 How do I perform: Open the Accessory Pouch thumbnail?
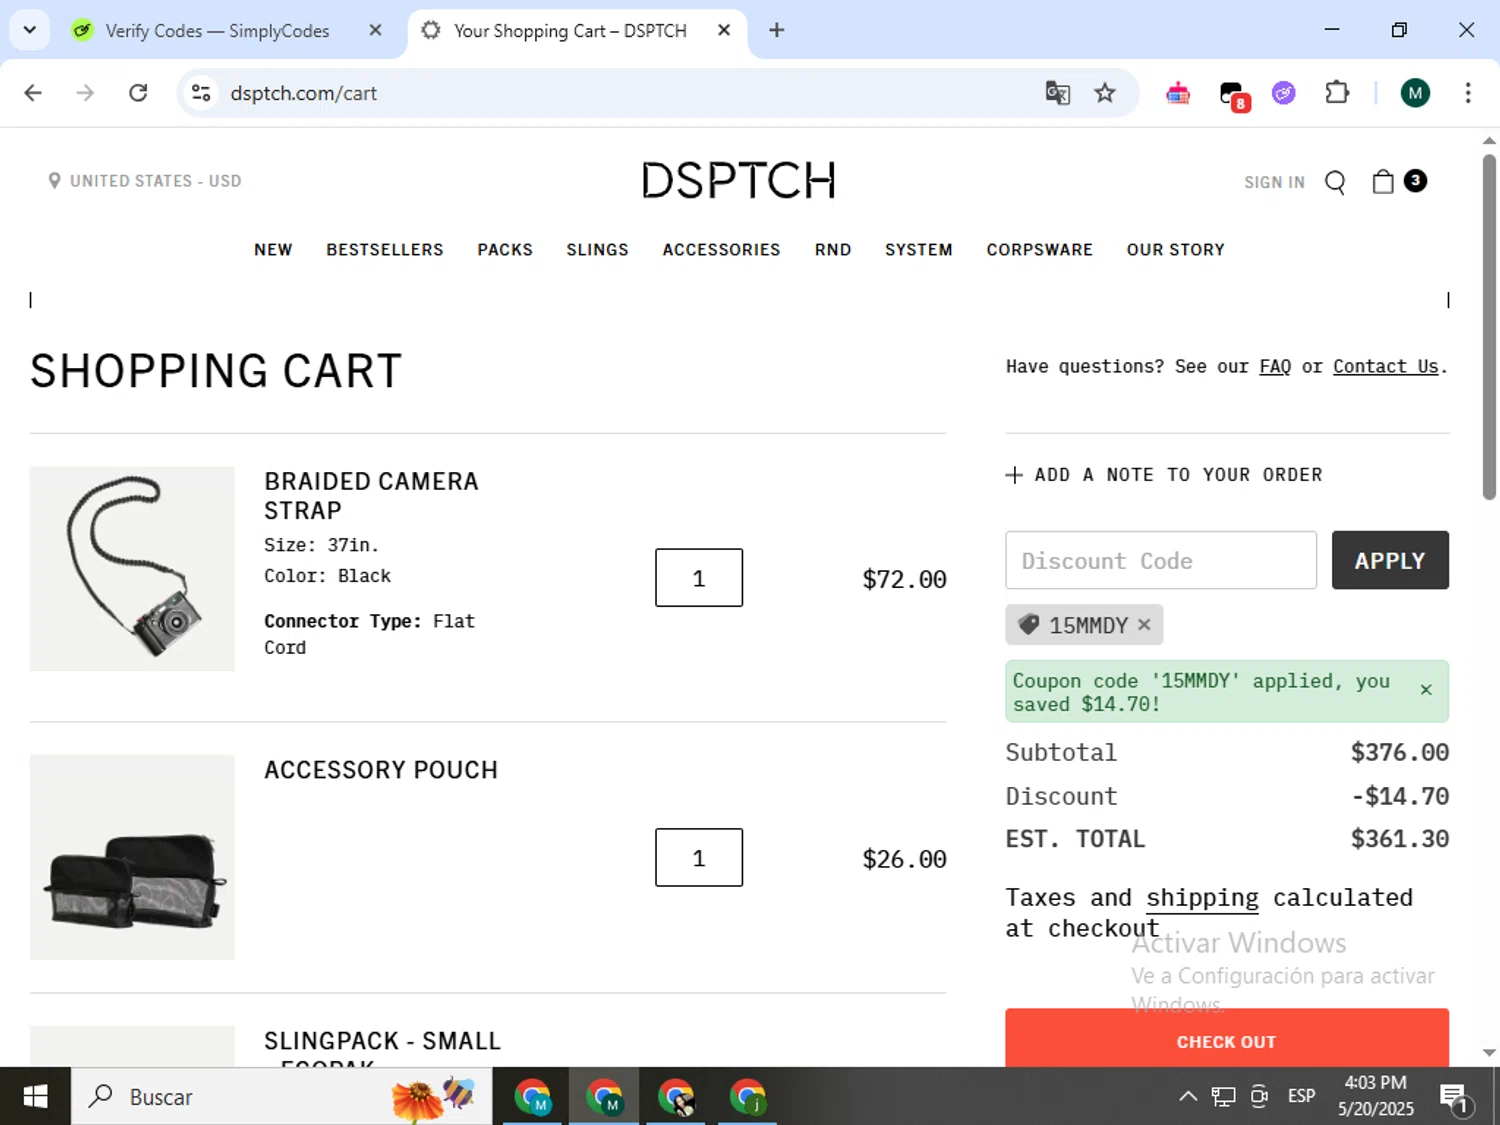pos(132,857)
